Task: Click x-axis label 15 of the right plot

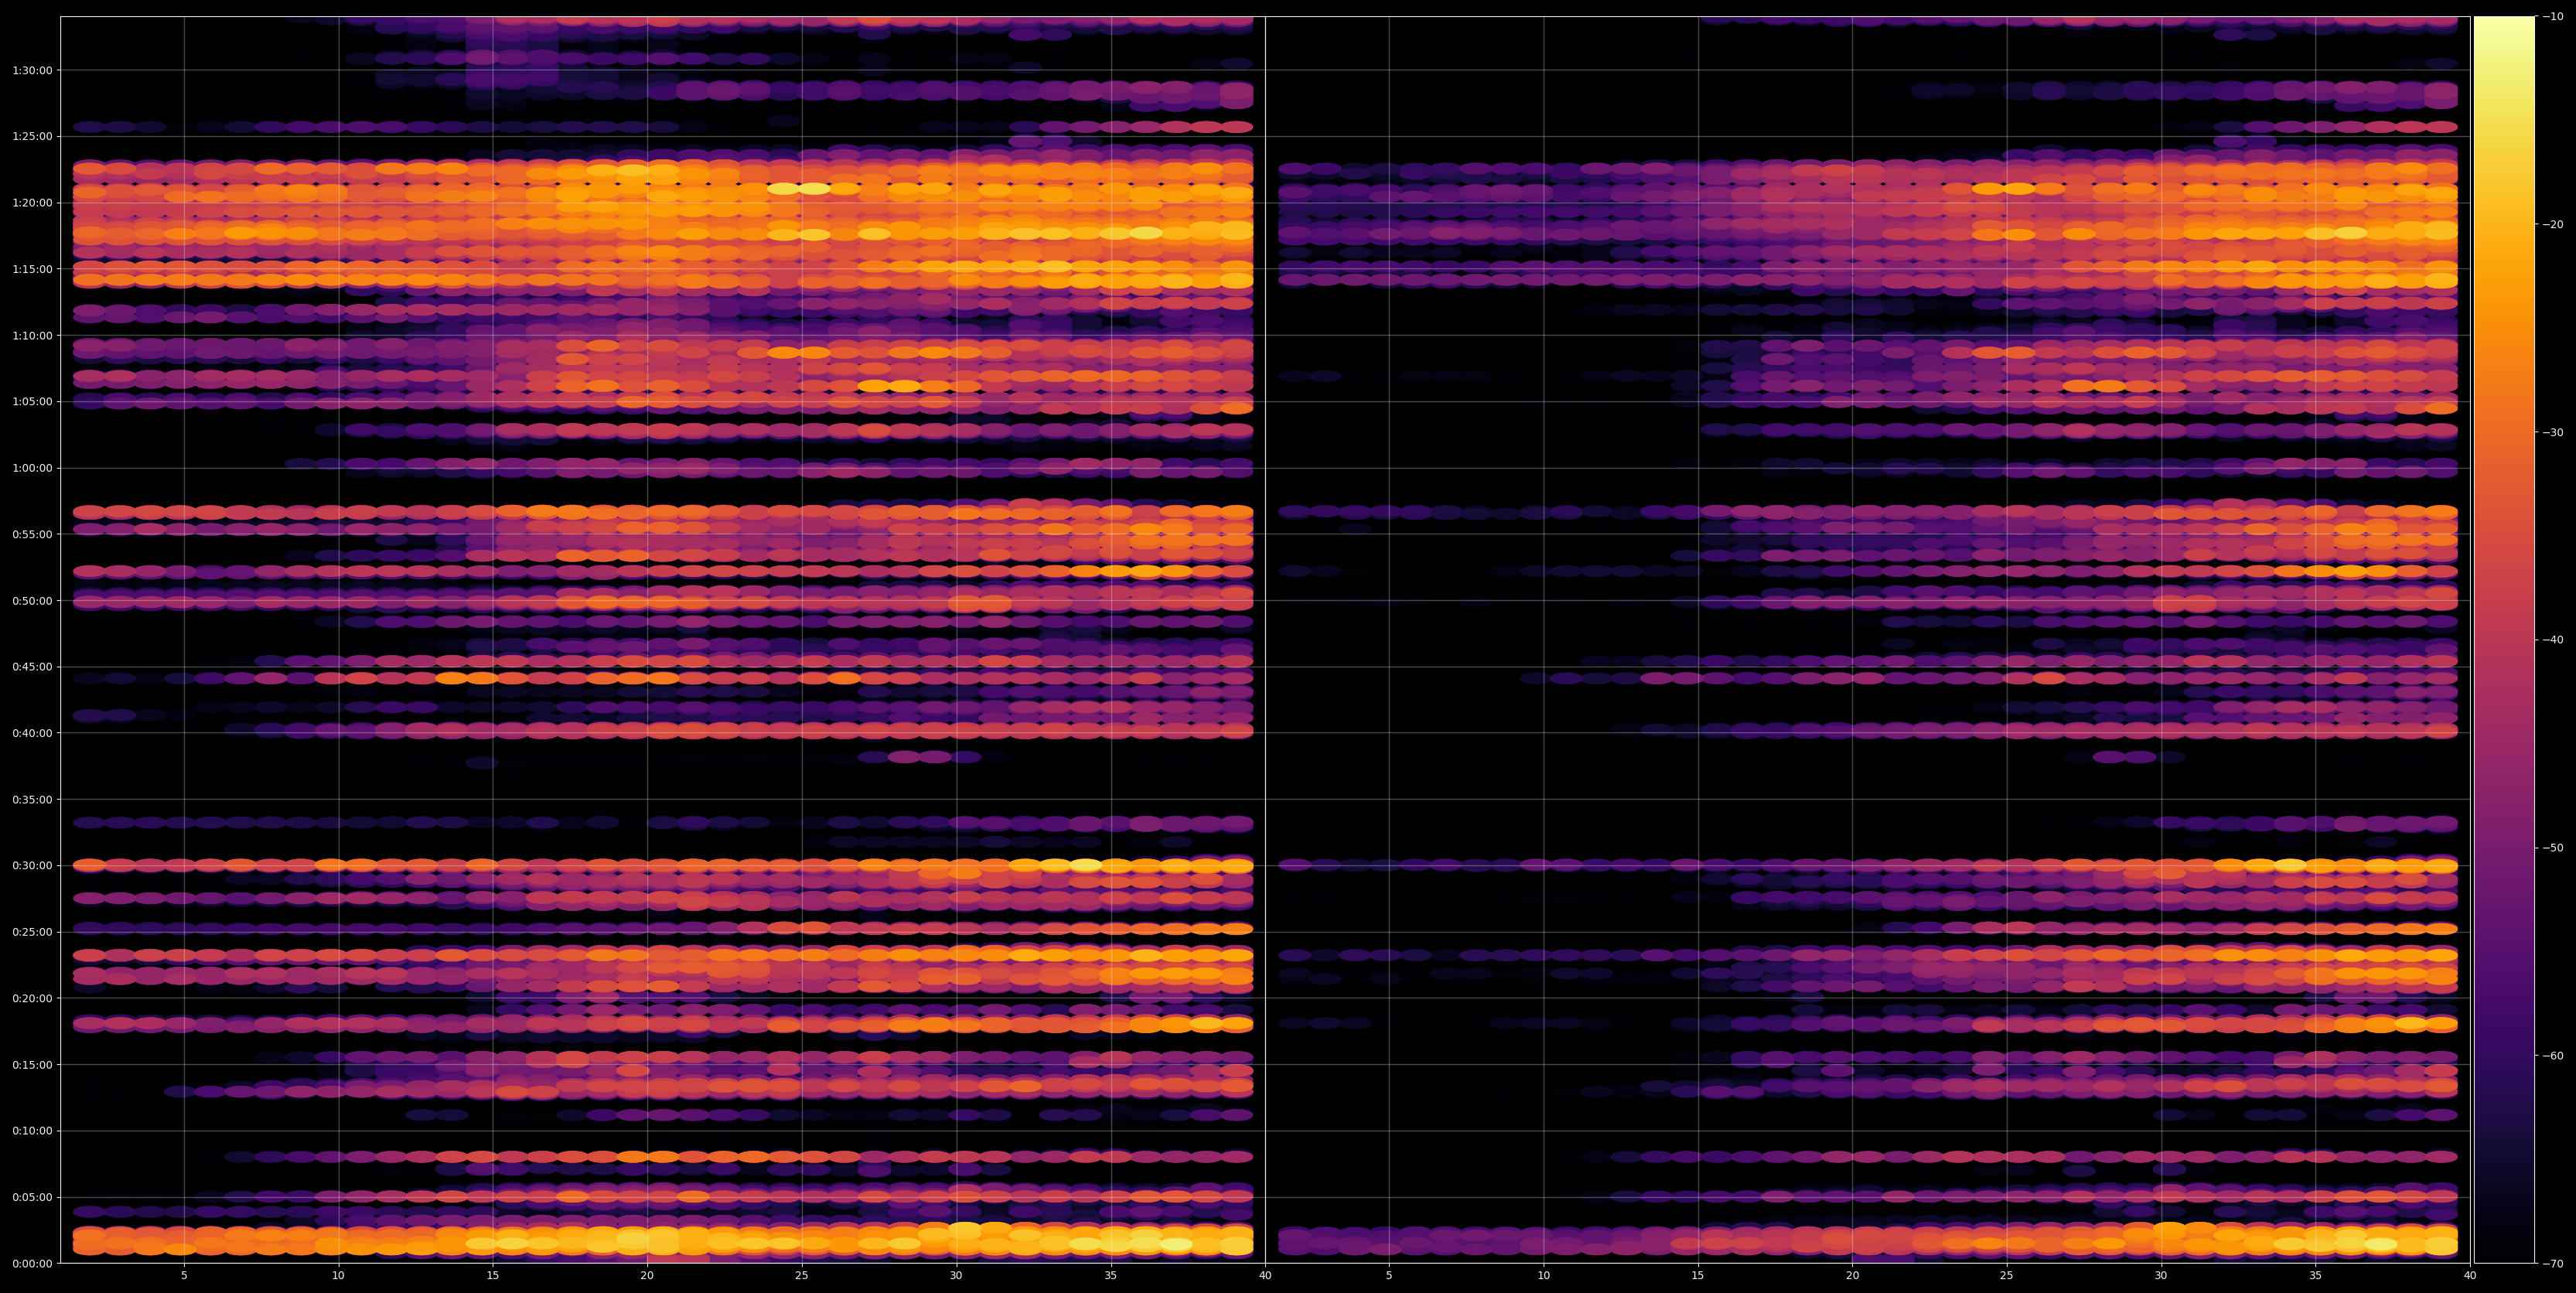Action: pyautogui.click(x=1698, y=1276)
